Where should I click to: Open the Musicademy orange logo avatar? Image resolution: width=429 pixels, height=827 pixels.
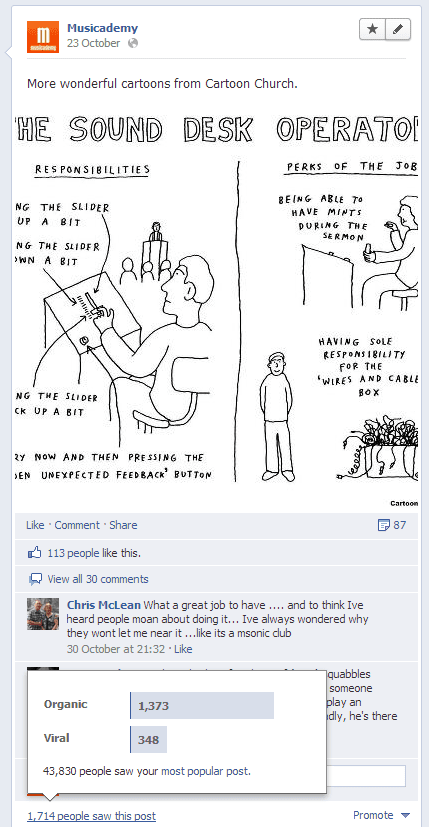coord(43,37)
